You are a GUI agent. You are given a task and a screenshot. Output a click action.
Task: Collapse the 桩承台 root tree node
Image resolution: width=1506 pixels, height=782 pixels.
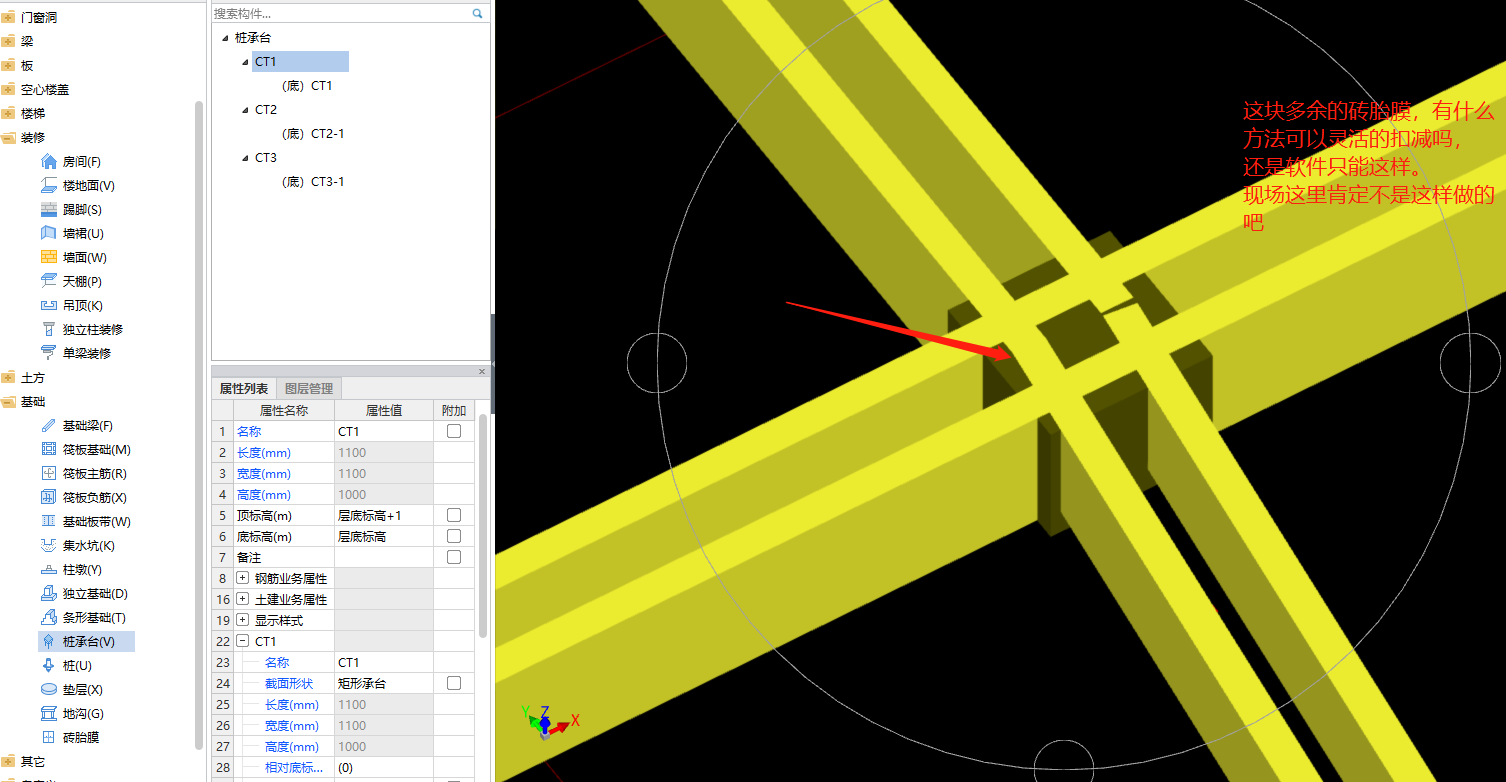(x=225, y=38)
